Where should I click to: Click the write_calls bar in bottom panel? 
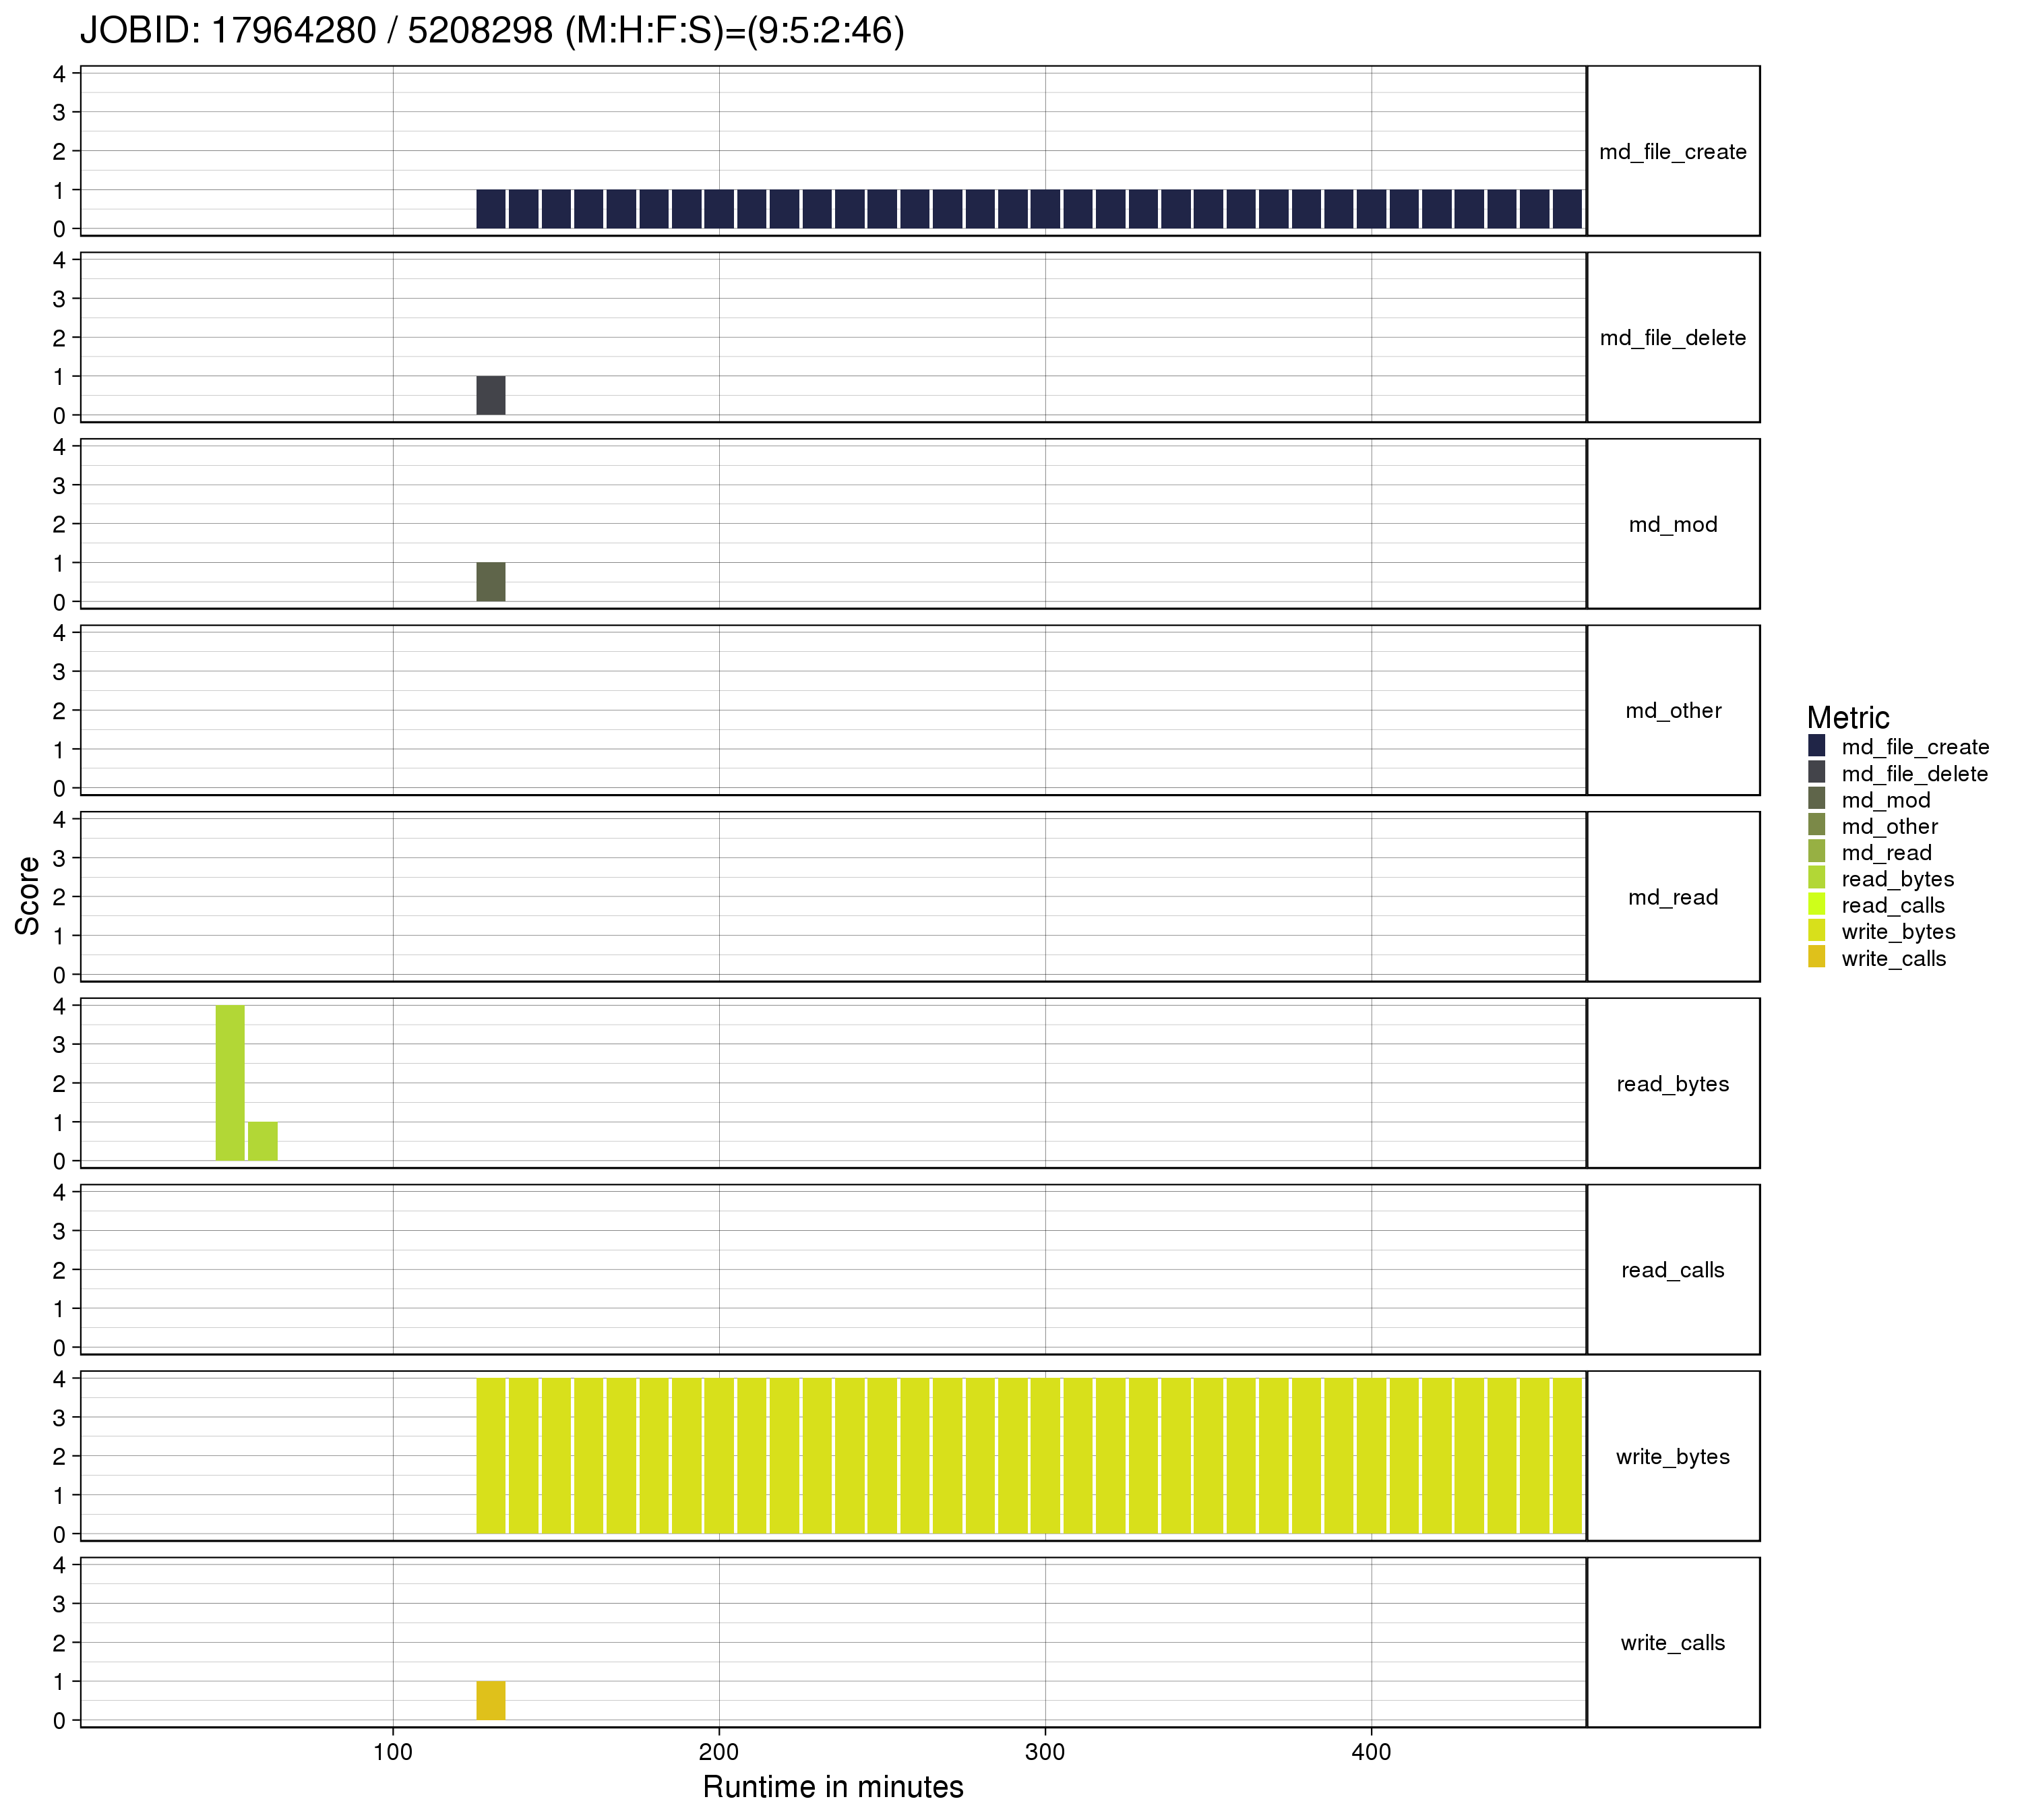[x=490, y=1700]
